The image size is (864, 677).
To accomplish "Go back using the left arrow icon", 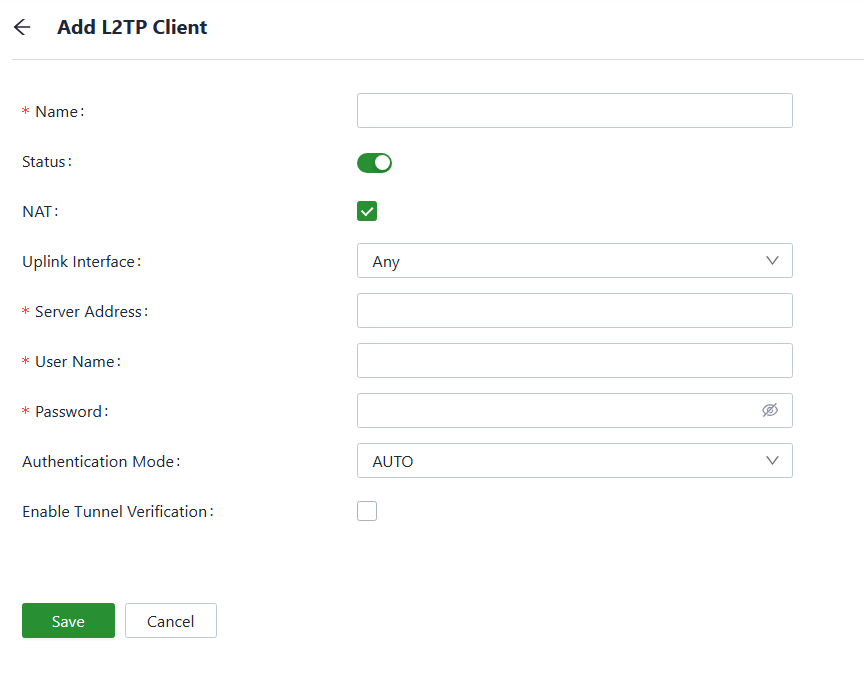I will pyautogui.click(x=22, y=28).
